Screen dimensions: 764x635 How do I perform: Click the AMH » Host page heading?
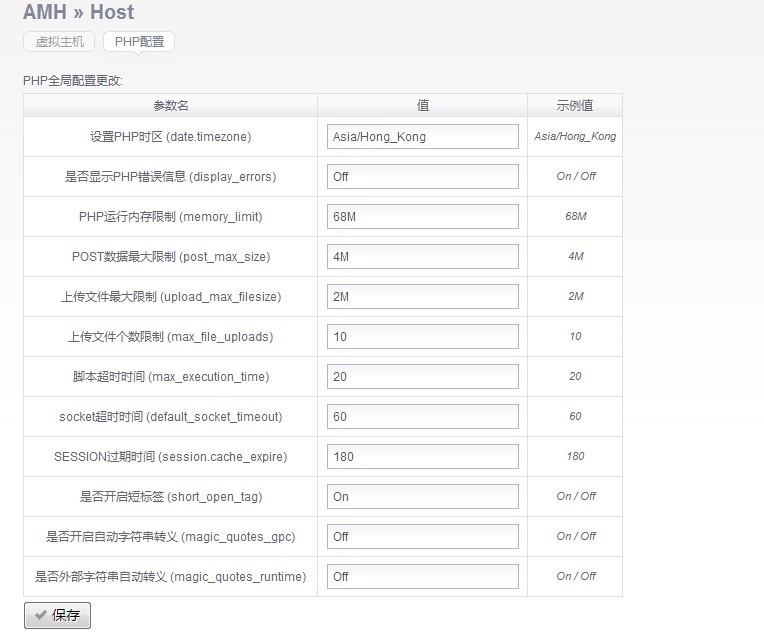(78, 13)
